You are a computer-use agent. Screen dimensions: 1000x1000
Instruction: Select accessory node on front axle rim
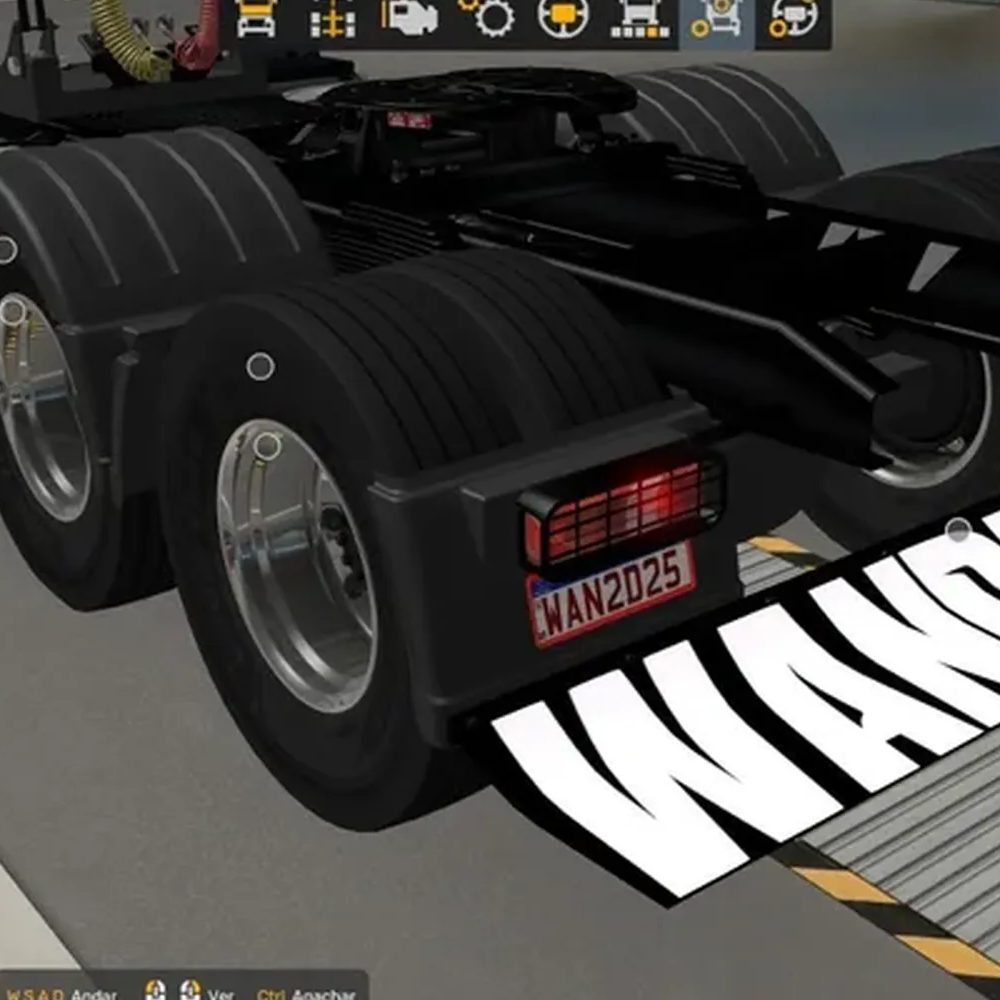[12, 312]
